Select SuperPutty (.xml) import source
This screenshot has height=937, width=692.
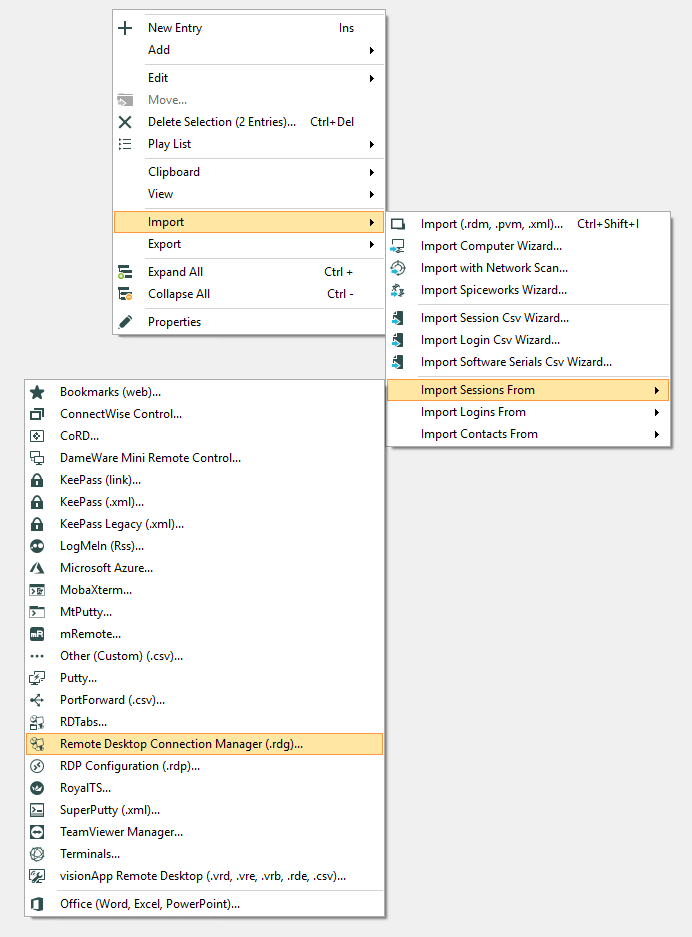(110, 810)
